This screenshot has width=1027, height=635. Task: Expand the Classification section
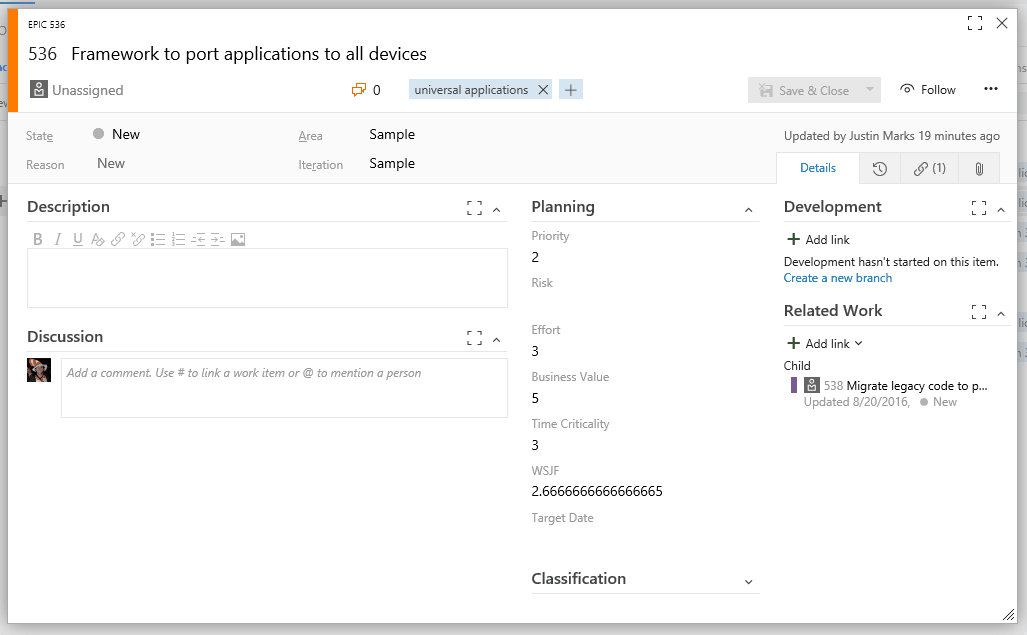[748, 580]
